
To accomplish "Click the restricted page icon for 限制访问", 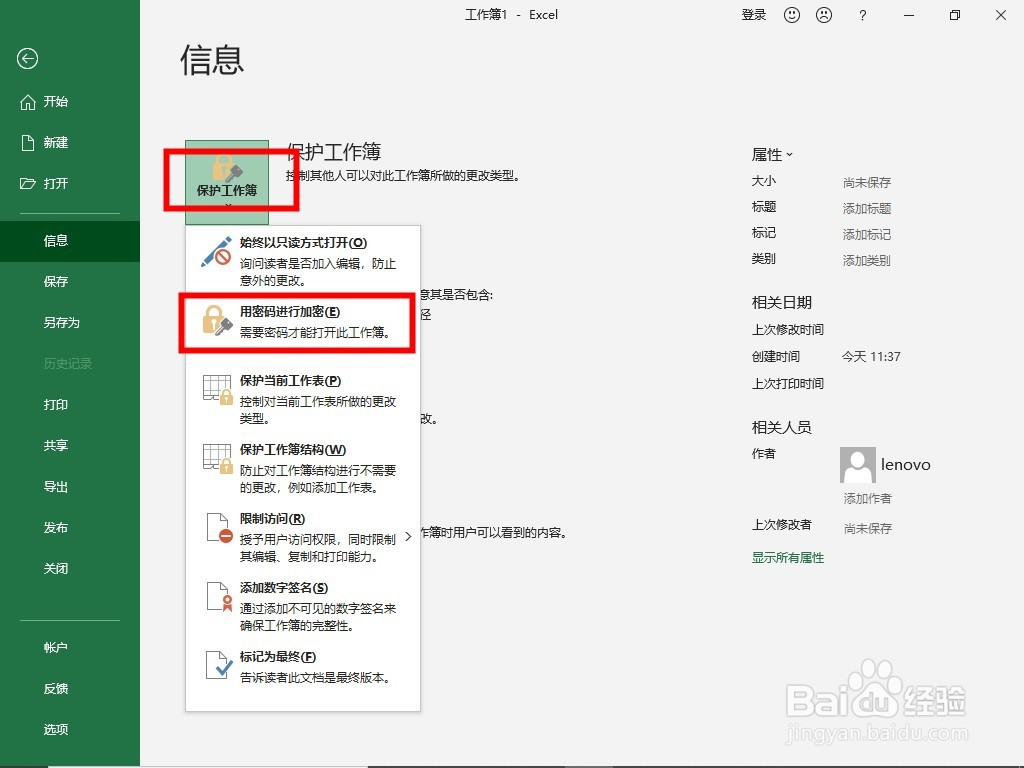I will pos(219,528).
